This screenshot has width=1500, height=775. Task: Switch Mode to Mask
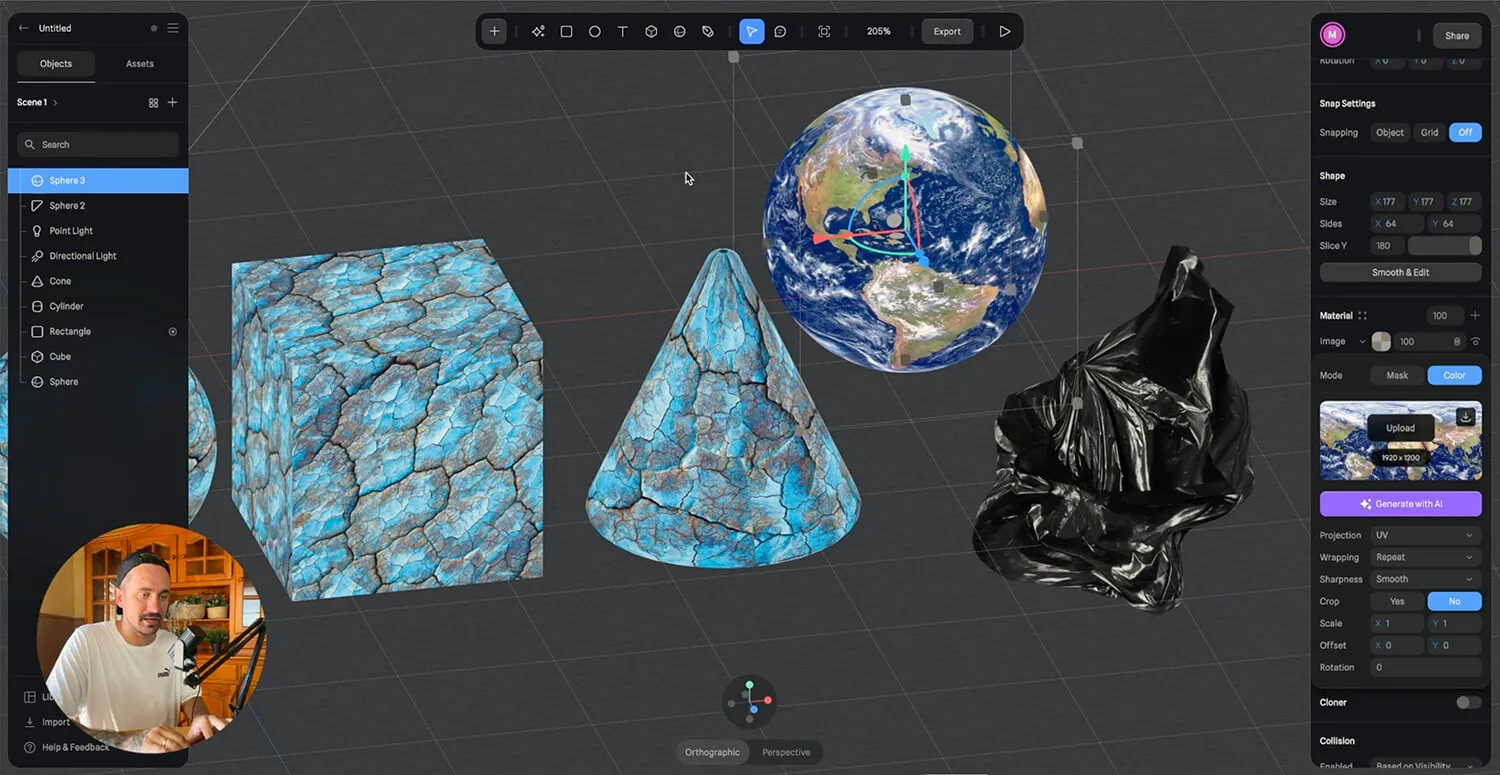coord(1397,375)
